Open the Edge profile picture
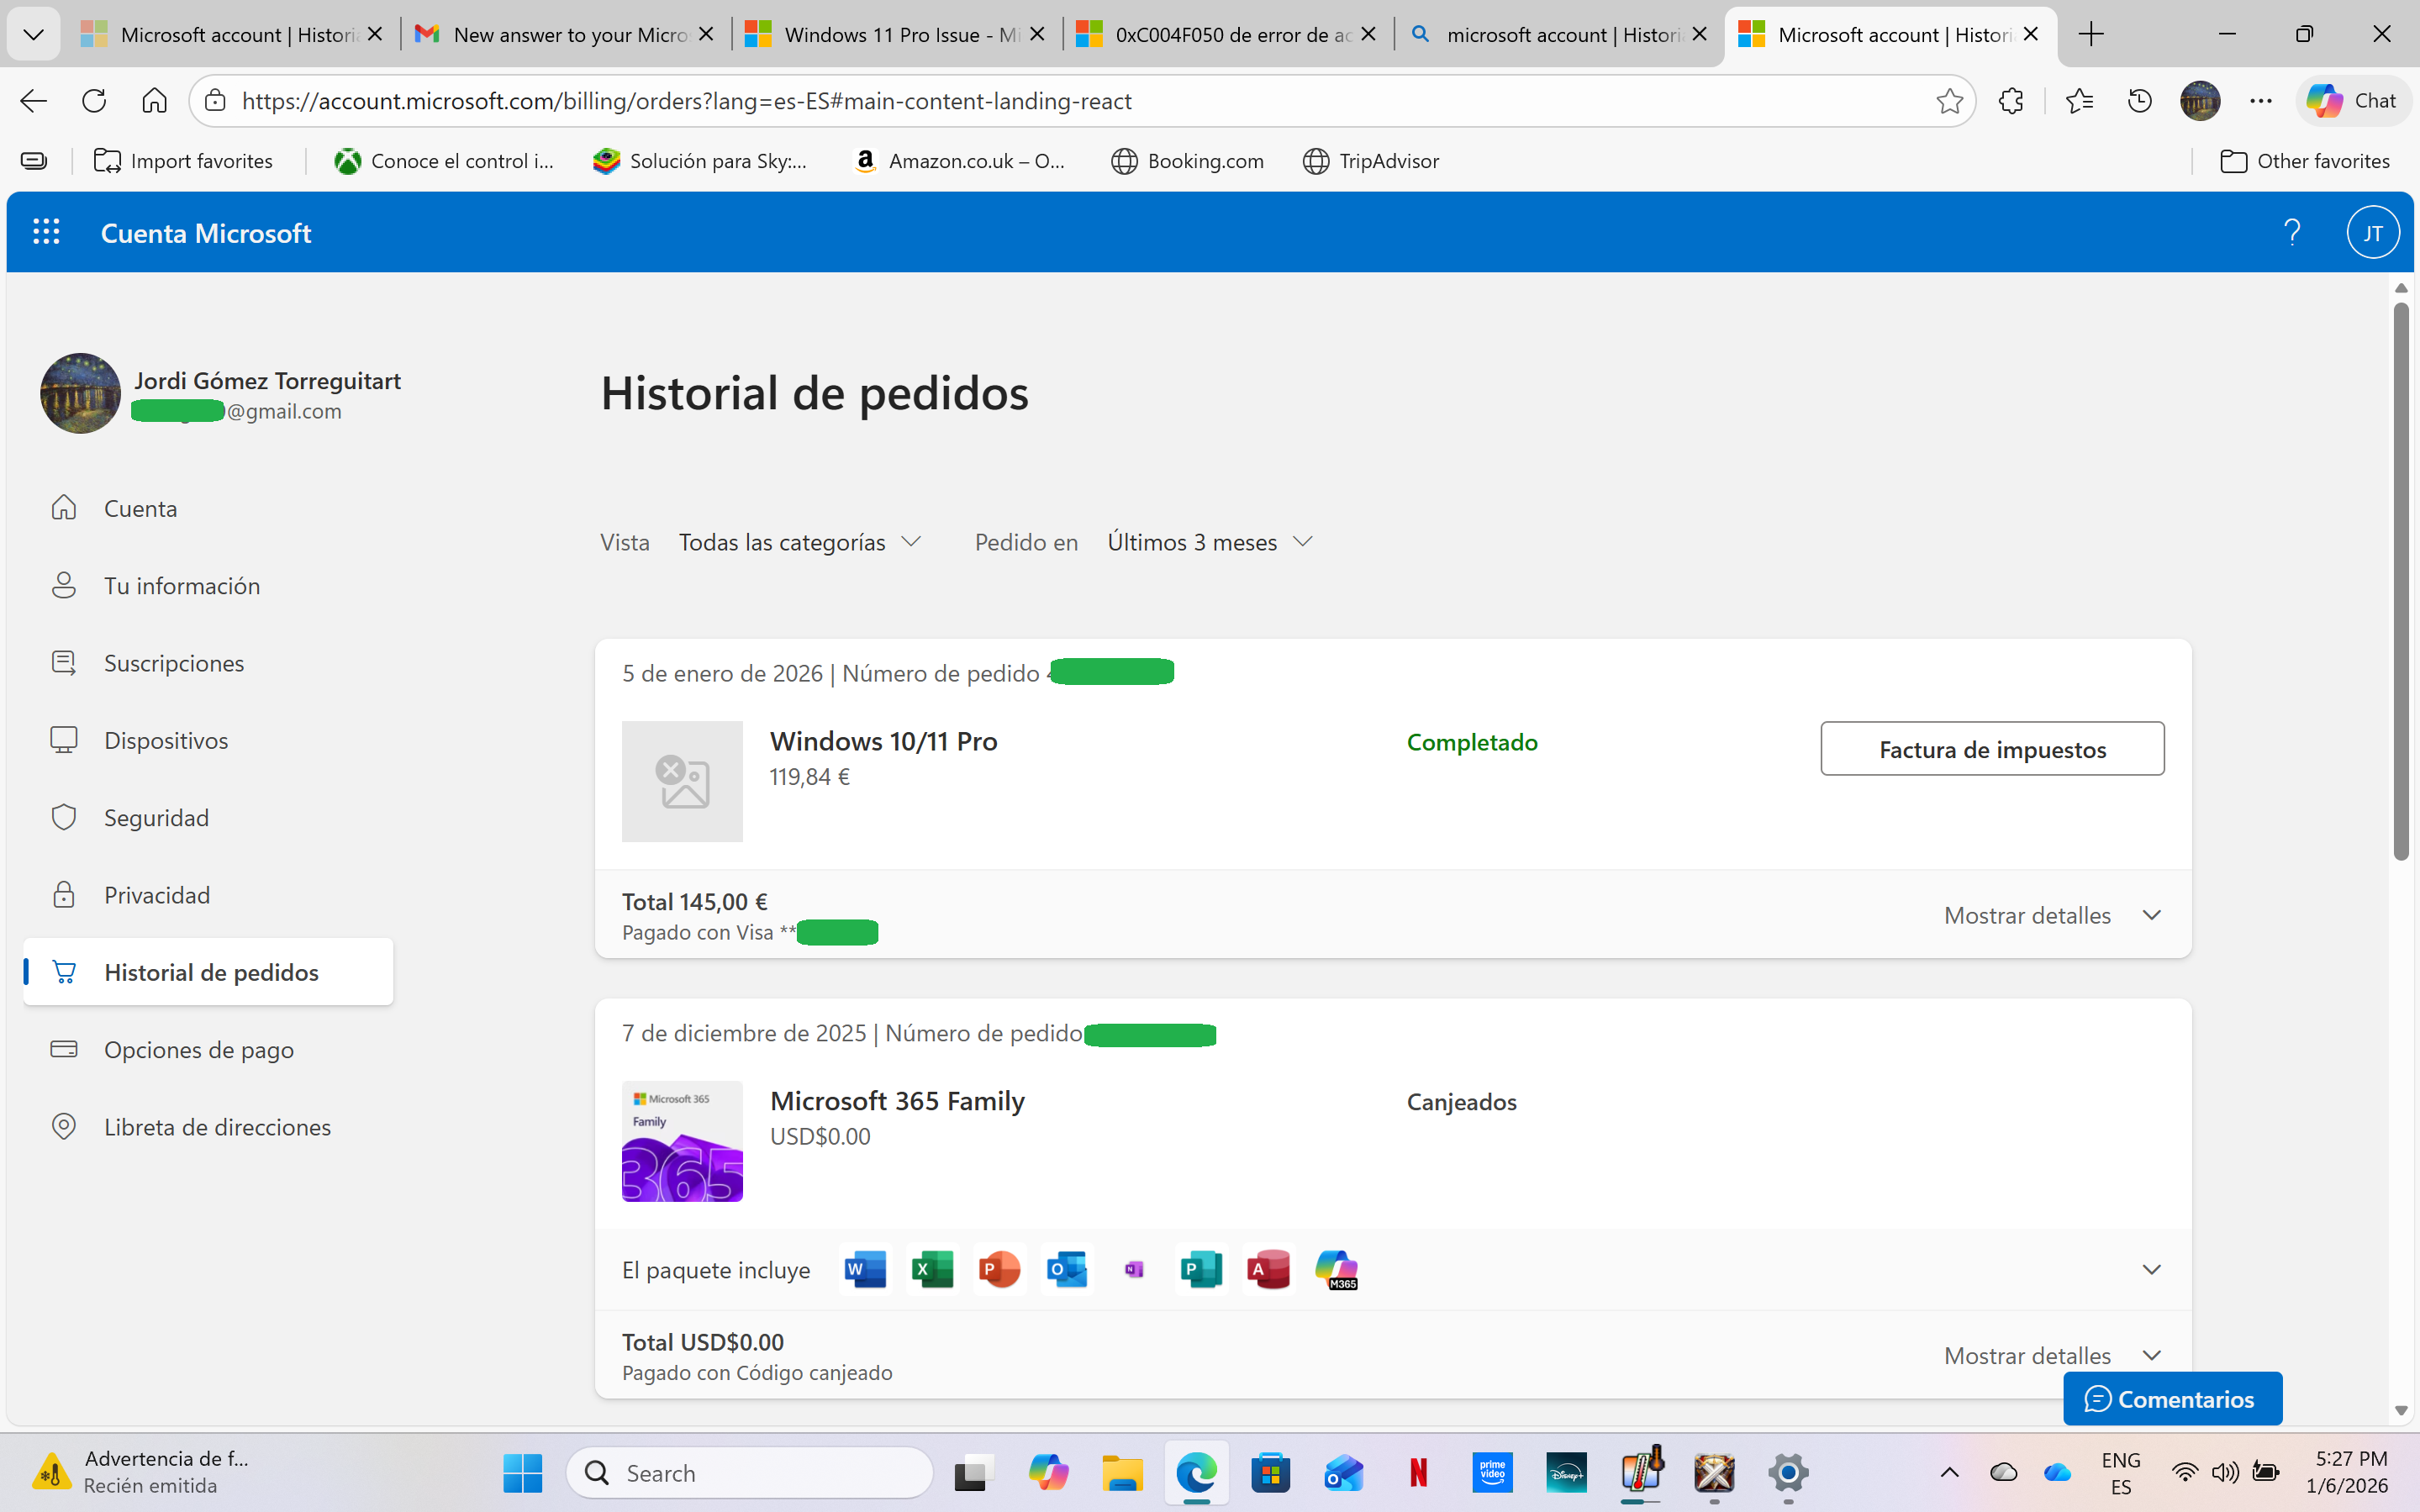The height and width of the screenshot is (1512, 2420). point(2200,101)
